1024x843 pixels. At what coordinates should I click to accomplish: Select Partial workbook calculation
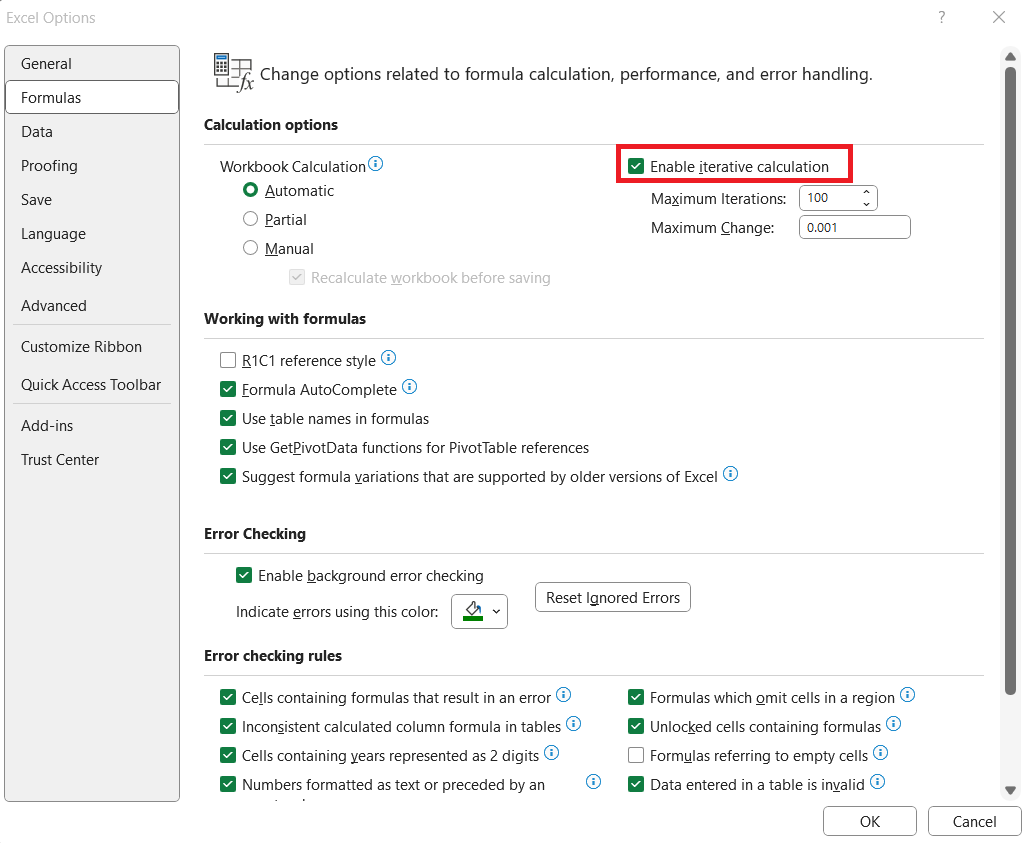251,219
